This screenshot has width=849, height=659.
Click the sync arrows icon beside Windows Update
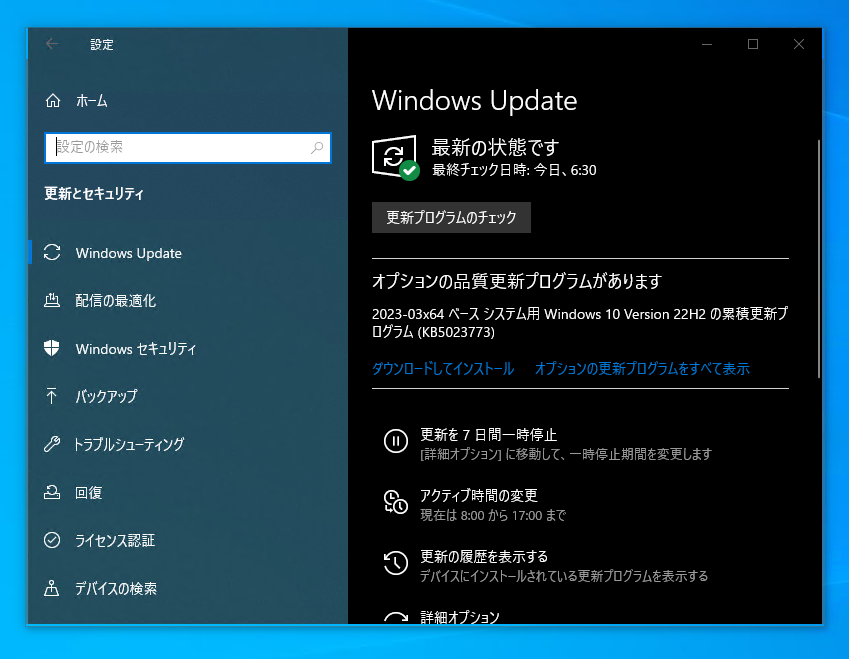pos(53,253)
